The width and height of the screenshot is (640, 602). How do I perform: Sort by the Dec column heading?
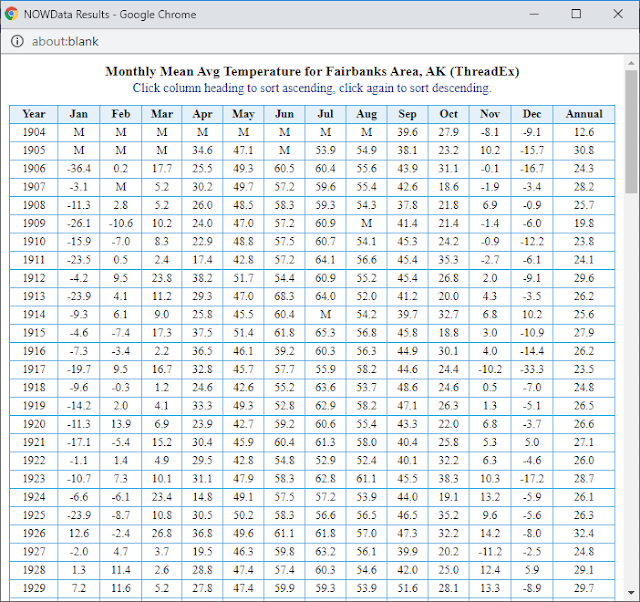532,114
